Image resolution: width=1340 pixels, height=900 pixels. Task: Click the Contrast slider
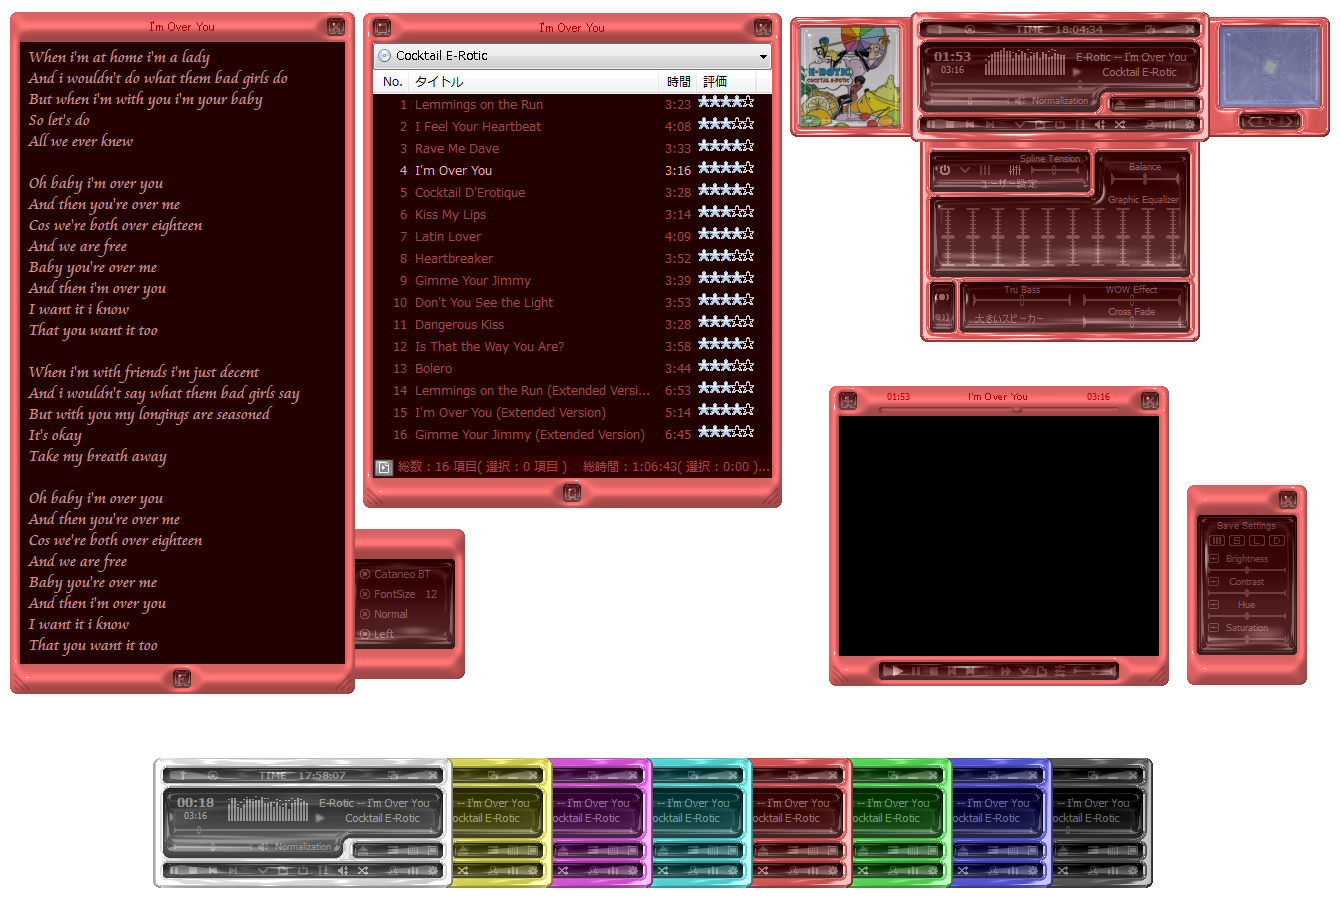coord(1247,593)
